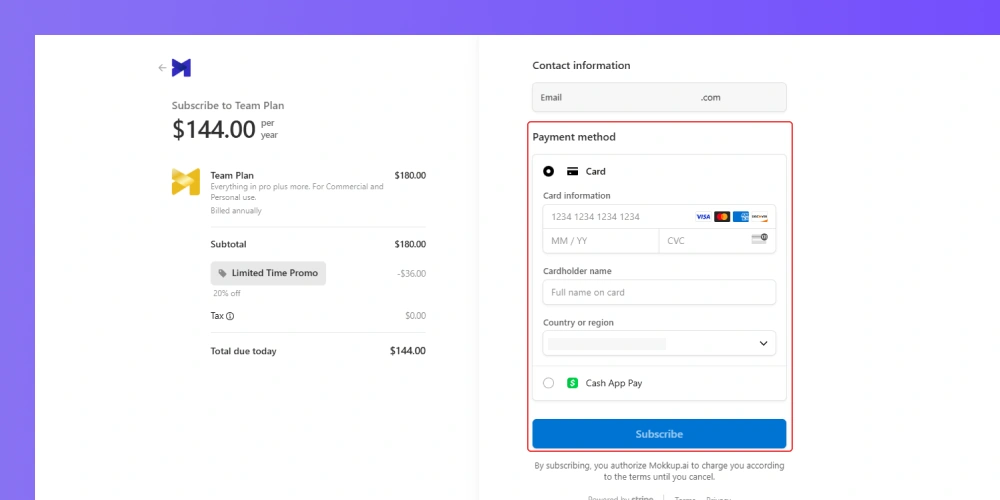Click the Contact information heading
The image size is (1000, 500).
(x=581, y=66)
